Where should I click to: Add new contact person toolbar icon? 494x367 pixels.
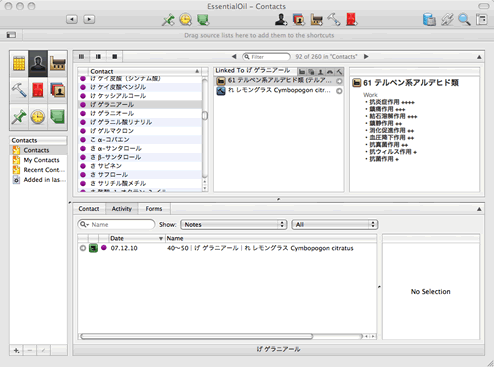pos(281,20)
